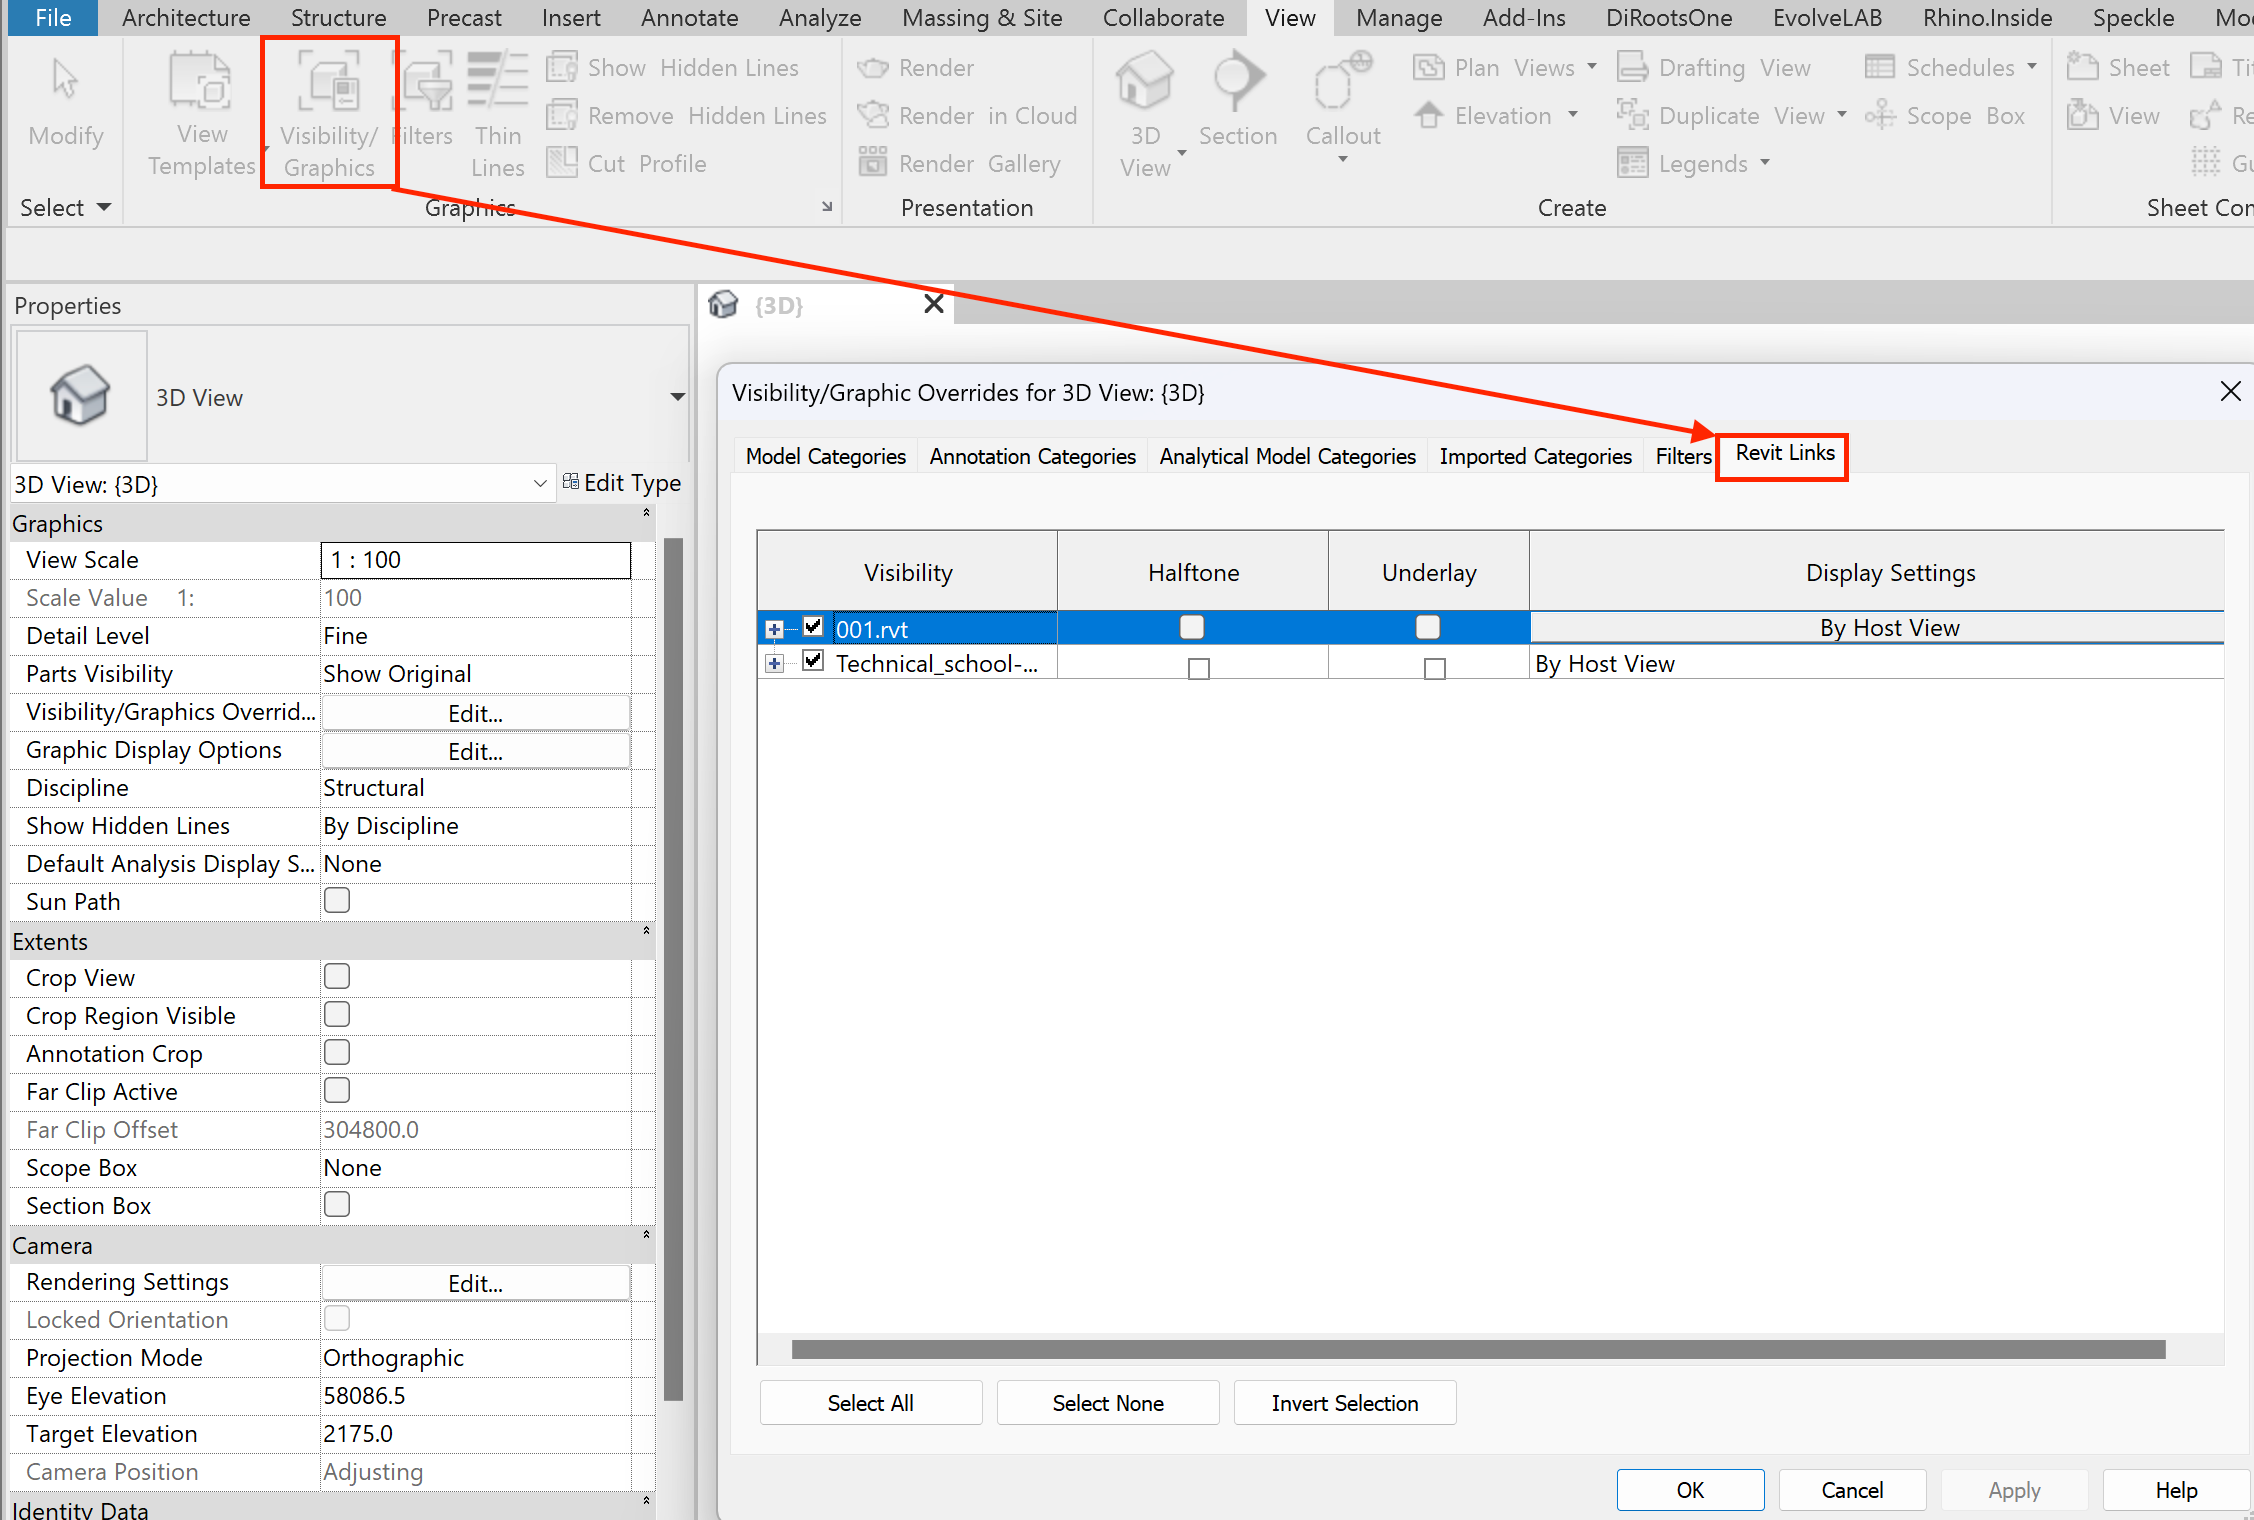
Task: Click the Select All button
Action: coord(870,1403)
